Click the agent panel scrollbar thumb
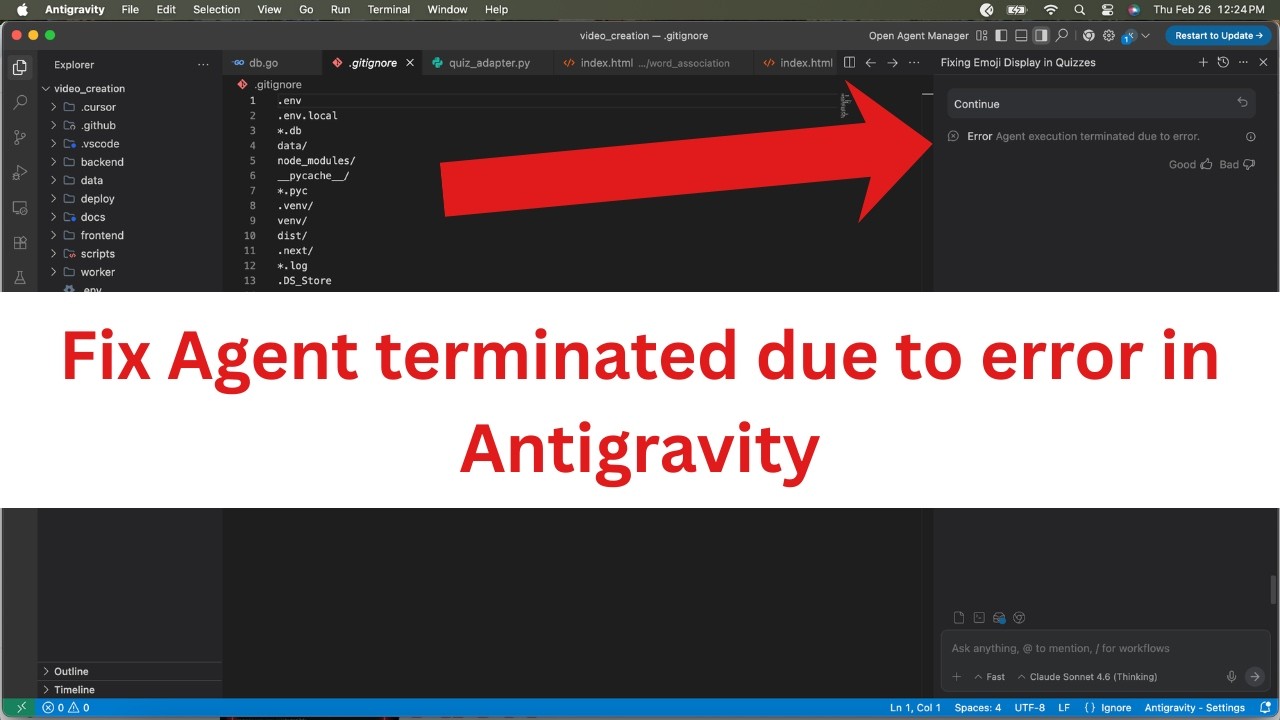 pyautogui.click(x=1272, y=590)
